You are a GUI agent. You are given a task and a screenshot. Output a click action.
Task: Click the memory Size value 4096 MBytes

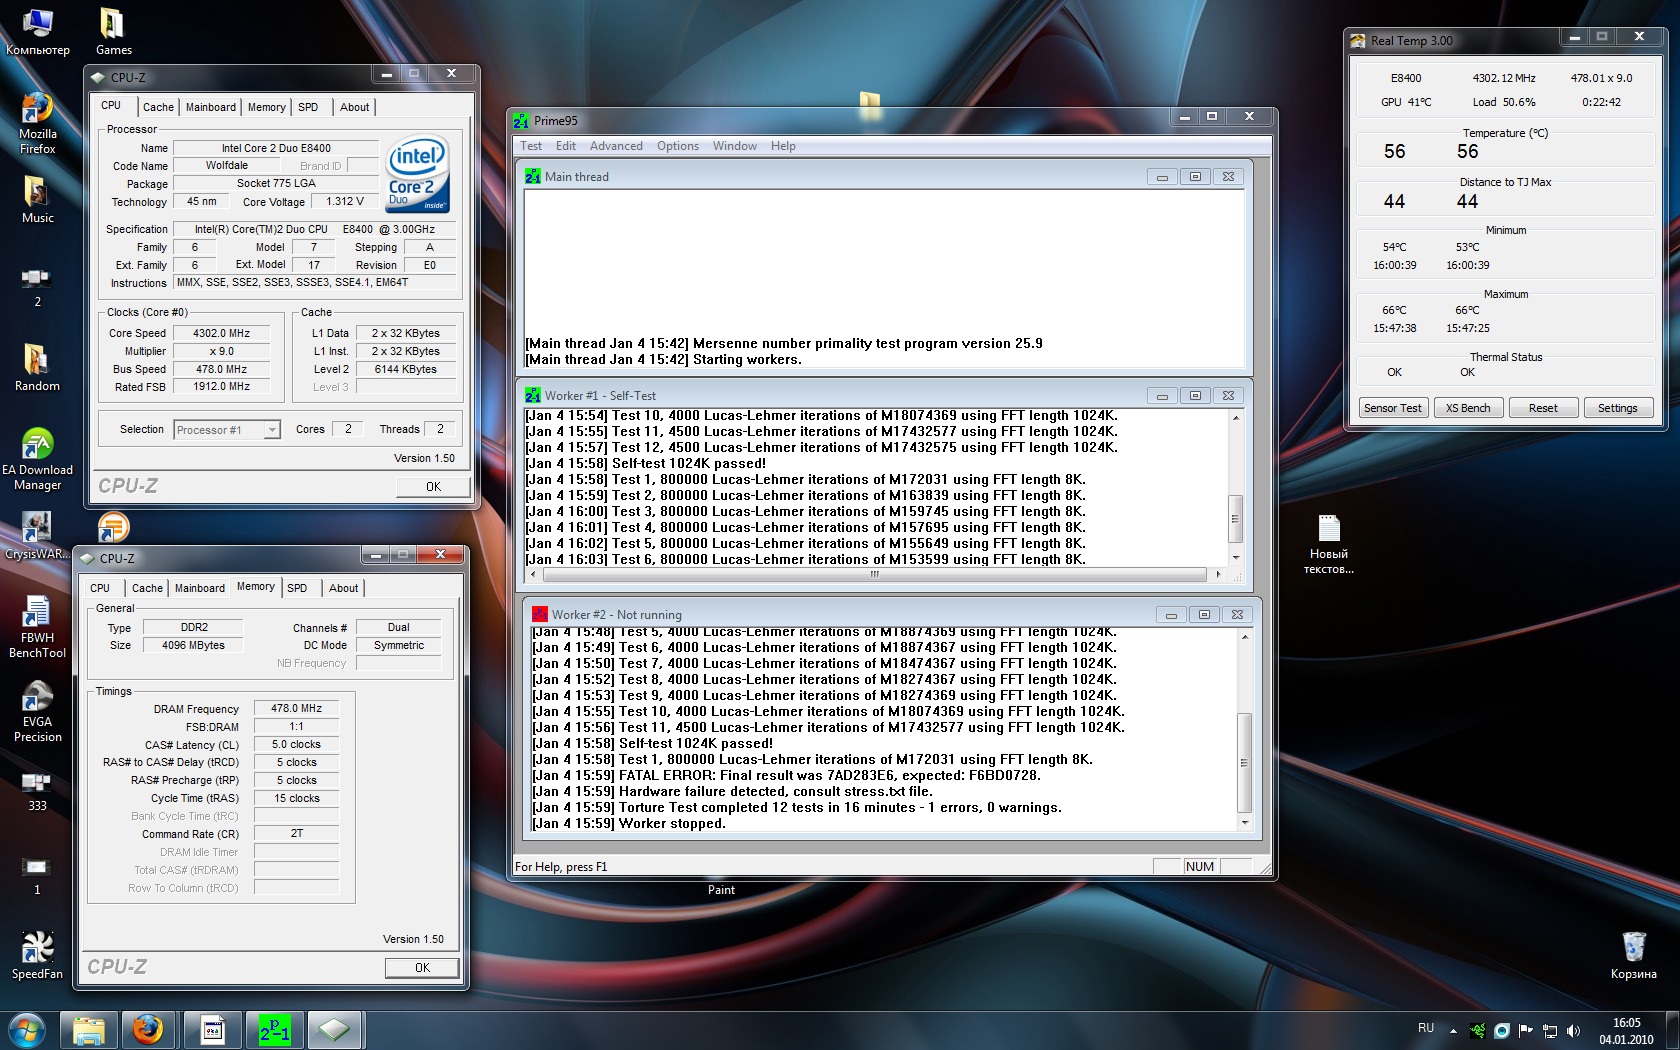[x=193, y=646]
